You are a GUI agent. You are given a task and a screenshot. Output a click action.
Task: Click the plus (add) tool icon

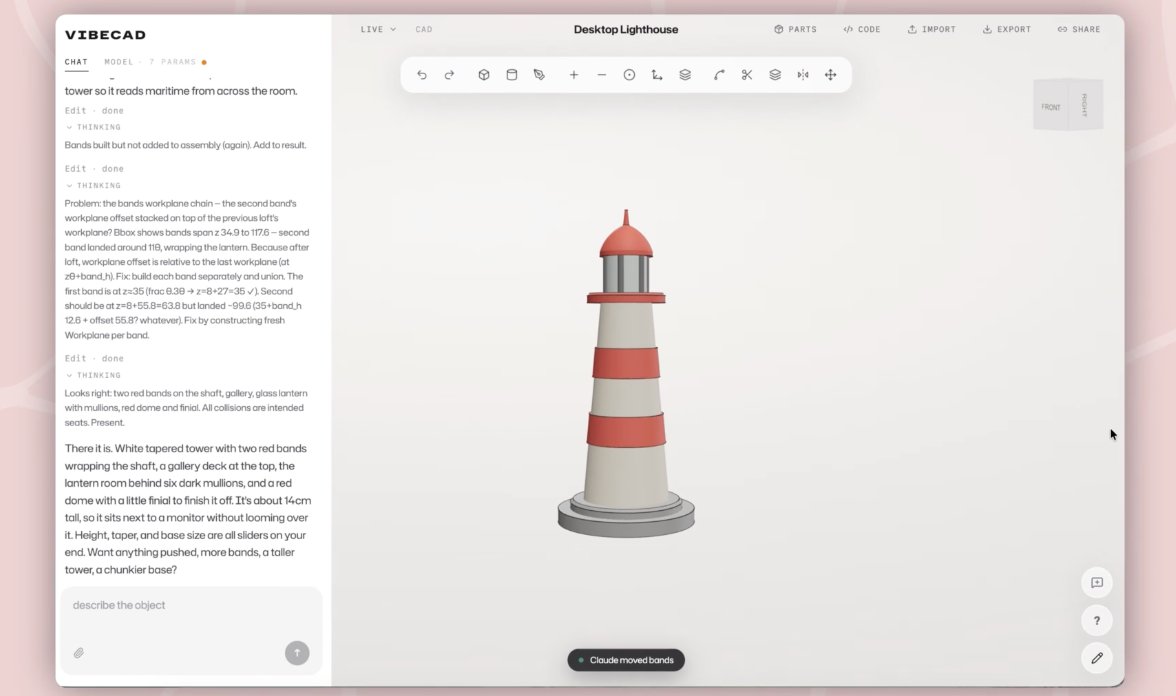click(x=574, y=75)
